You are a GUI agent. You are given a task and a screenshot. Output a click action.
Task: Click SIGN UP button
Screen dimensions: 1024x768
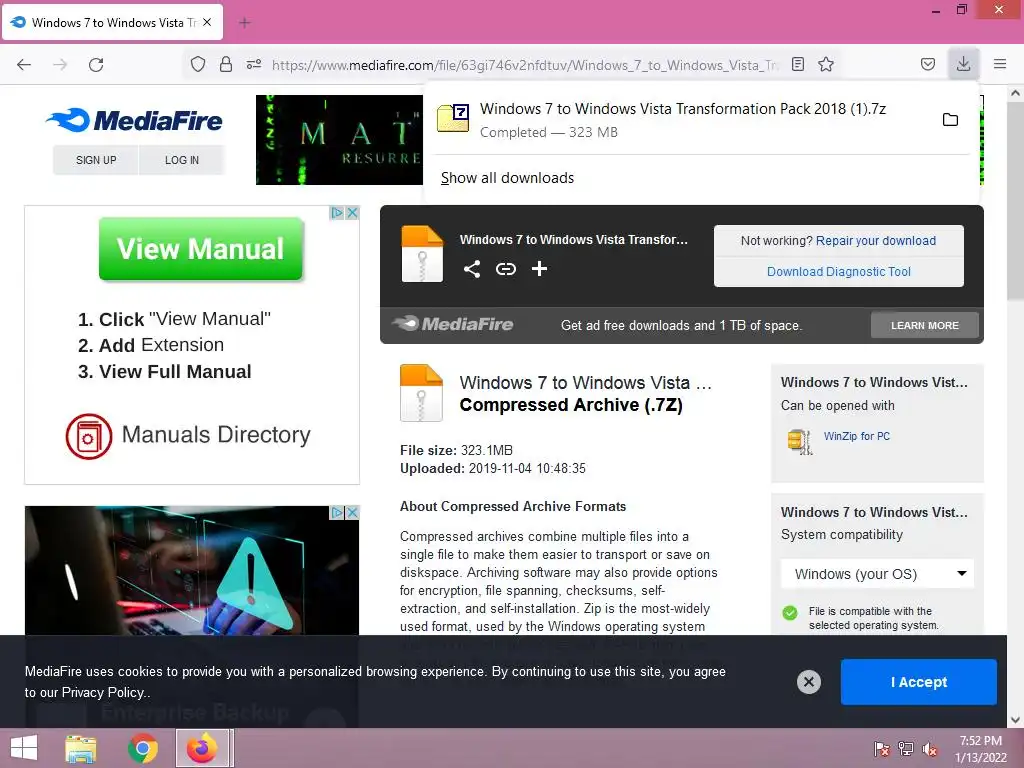click(x=96, y=160)
